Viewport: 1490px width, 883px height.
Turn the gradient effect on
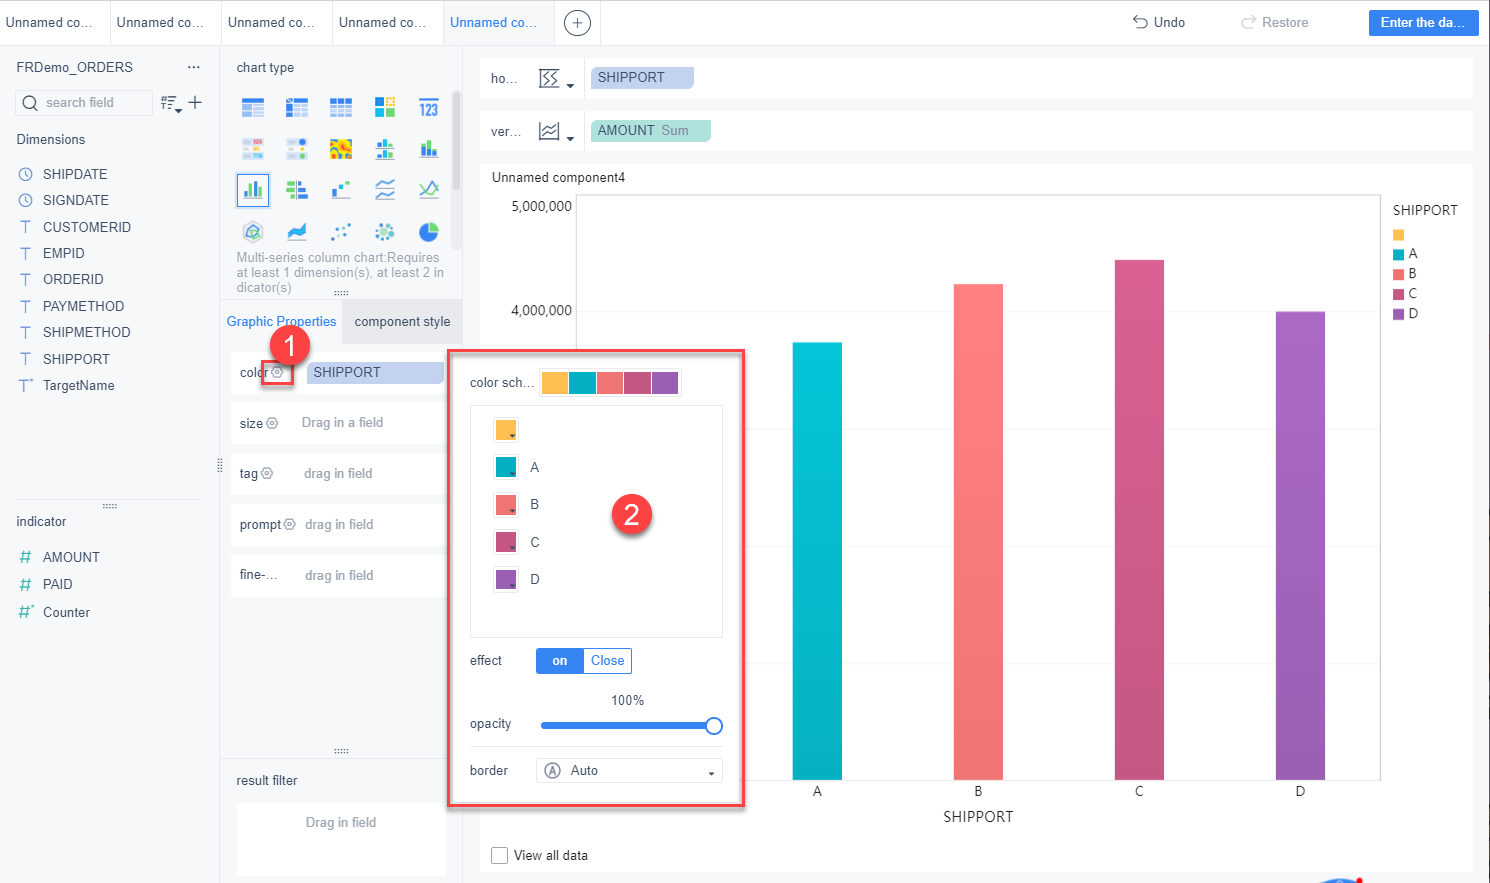click(x=560, y=661)
